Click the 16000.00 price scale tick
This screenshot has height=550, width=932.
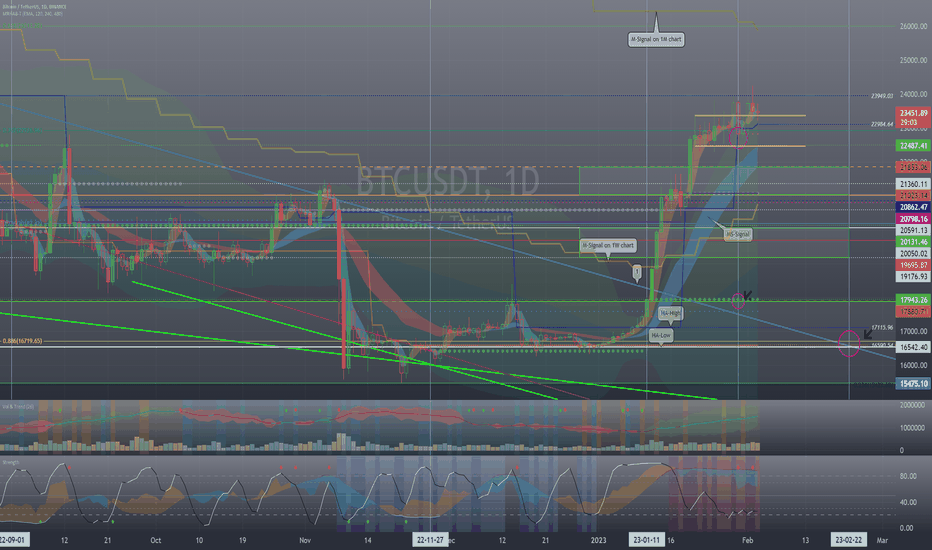click(914, 365)
